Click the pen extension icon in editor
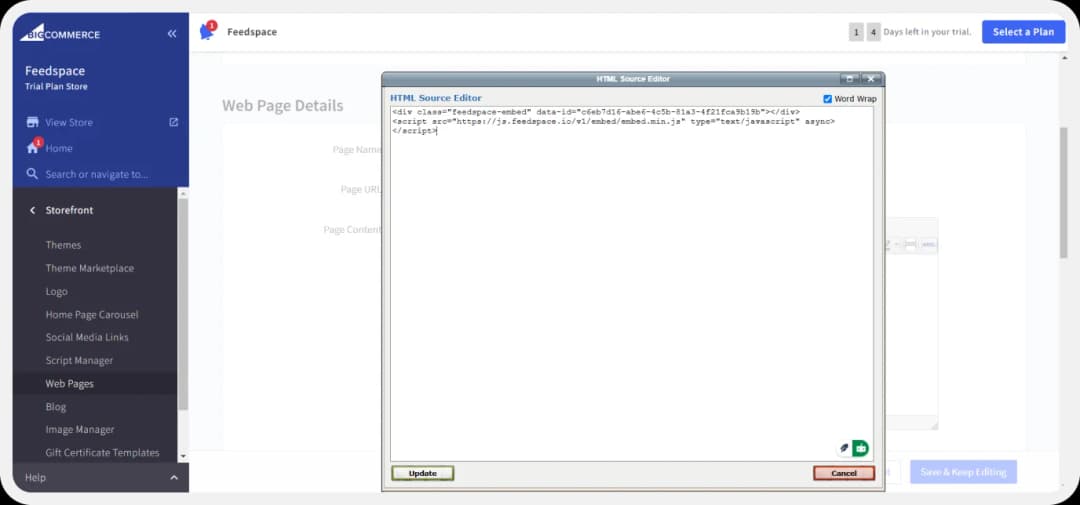The image size is (1080, 505). tap(844, 448)
